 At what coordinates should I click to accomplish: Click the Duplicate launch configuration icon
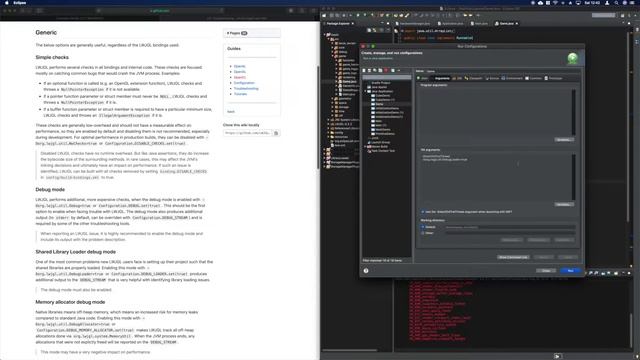380,70
